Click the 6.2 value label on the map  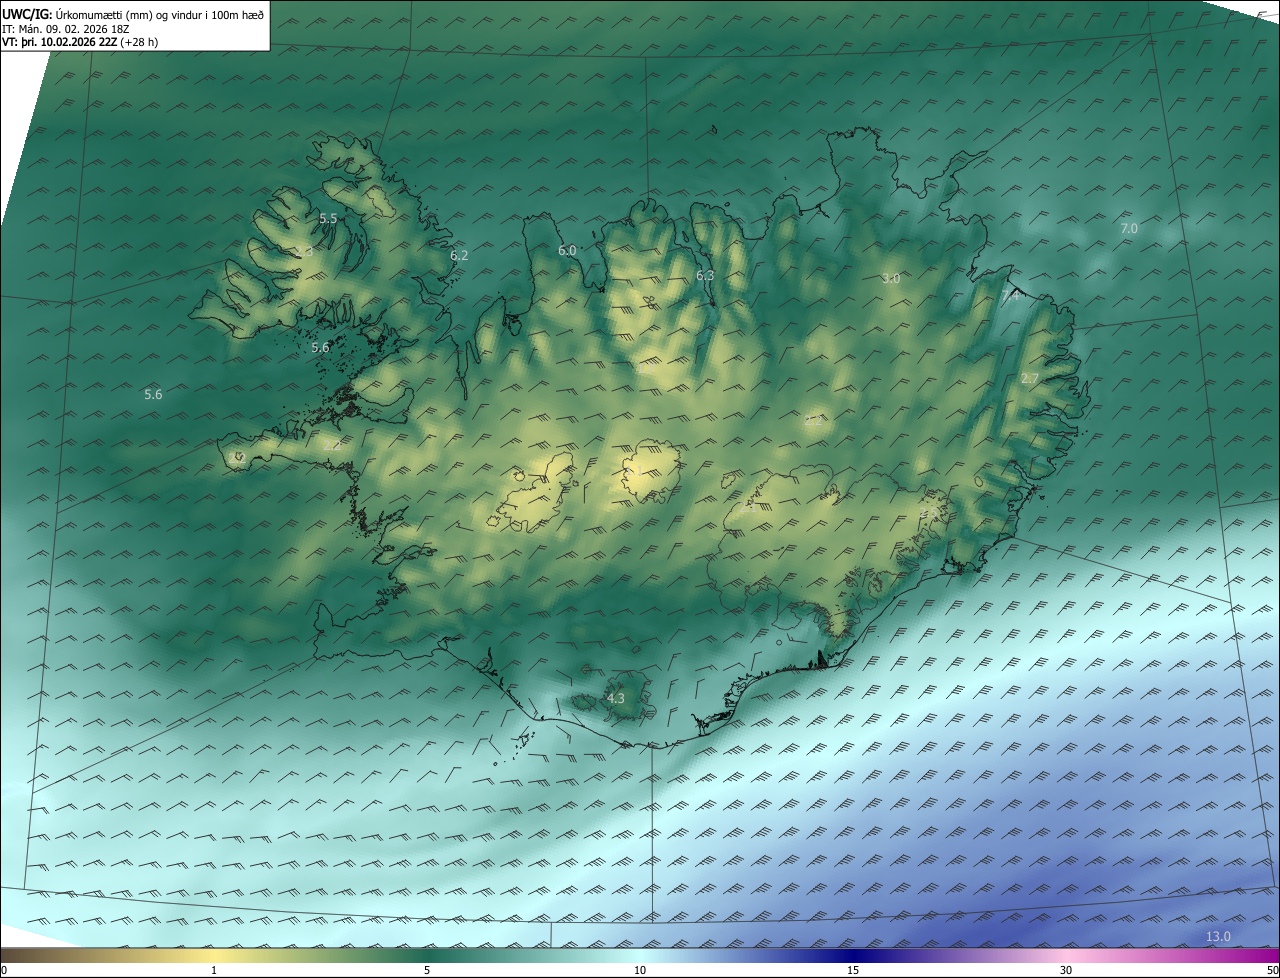click(459, 256)
